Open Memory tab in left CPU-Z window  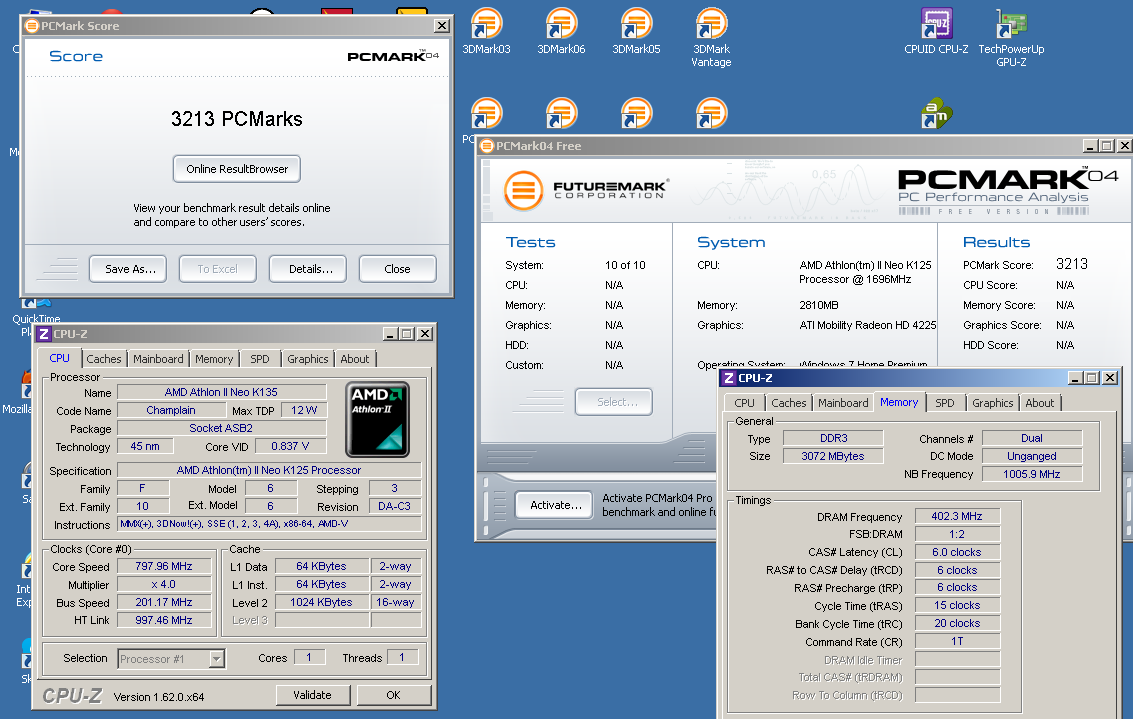click(214, 359)
